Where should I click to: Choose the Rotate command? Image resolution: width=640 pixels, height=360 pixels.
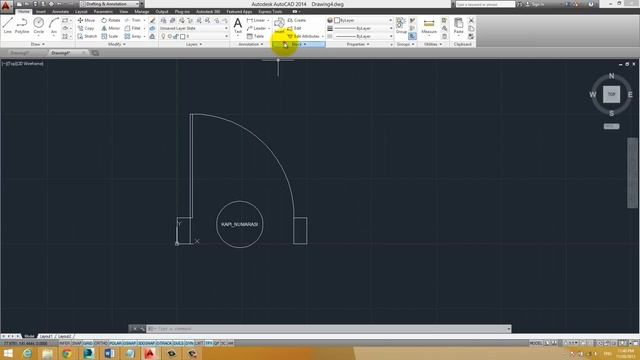click(x=111, y=20)
